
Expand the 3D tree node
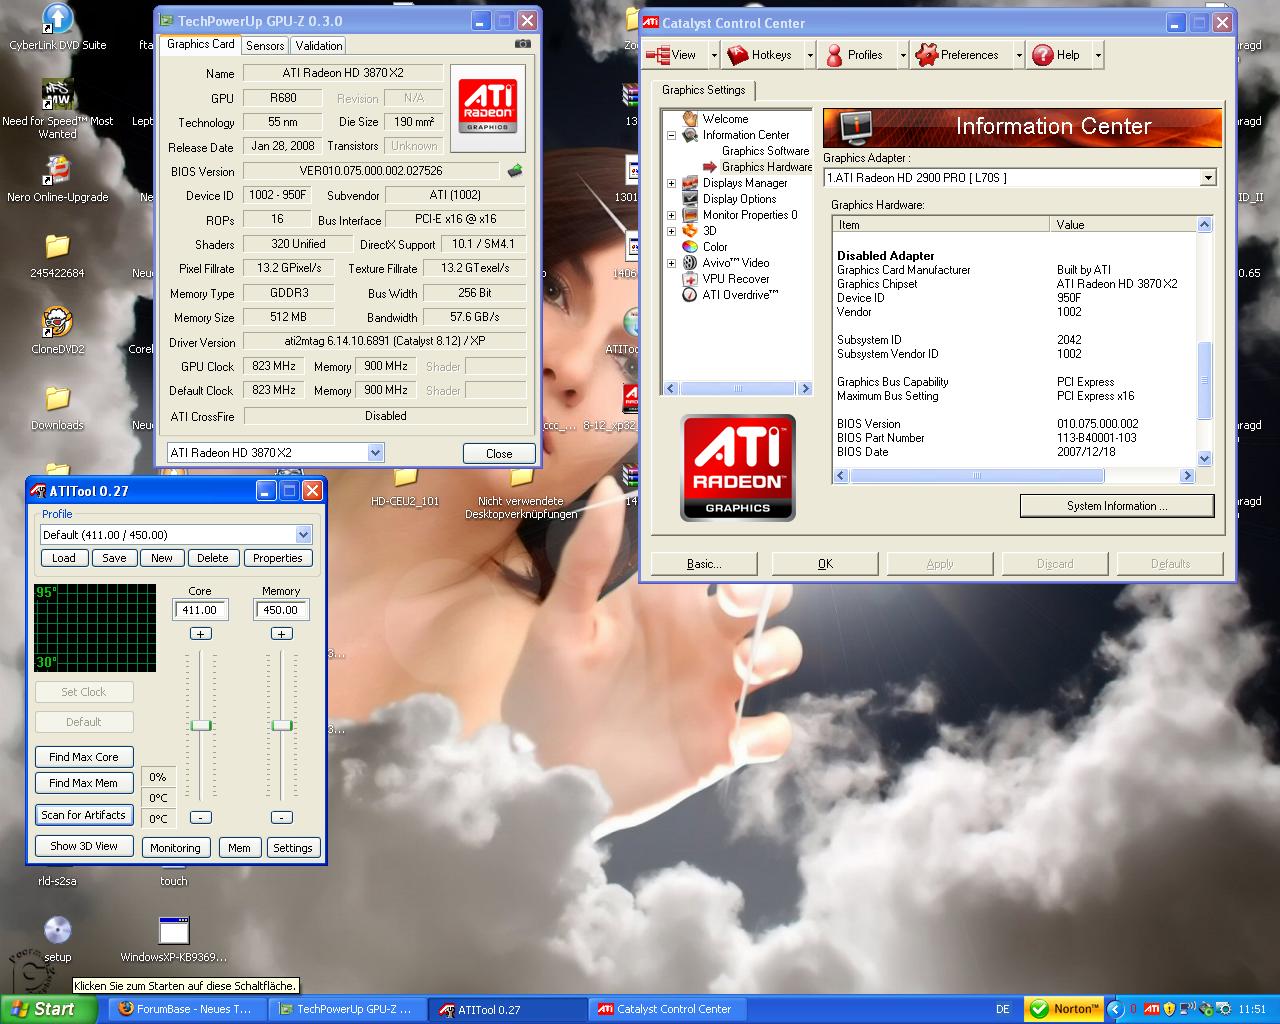click(x=671, y=231)
